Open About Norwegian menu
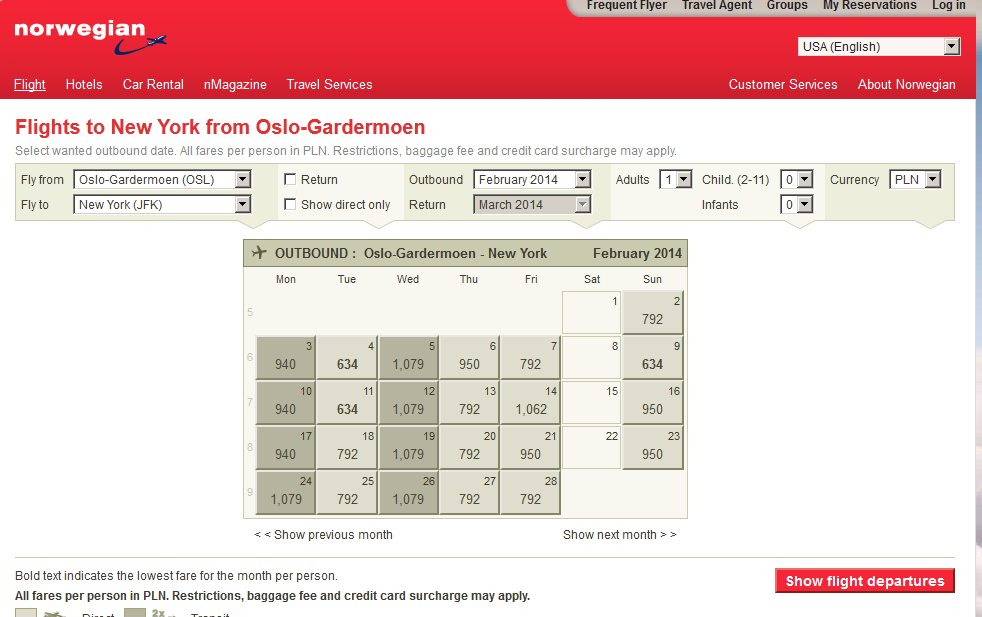The image size is (982, 617). click(906, 84)
